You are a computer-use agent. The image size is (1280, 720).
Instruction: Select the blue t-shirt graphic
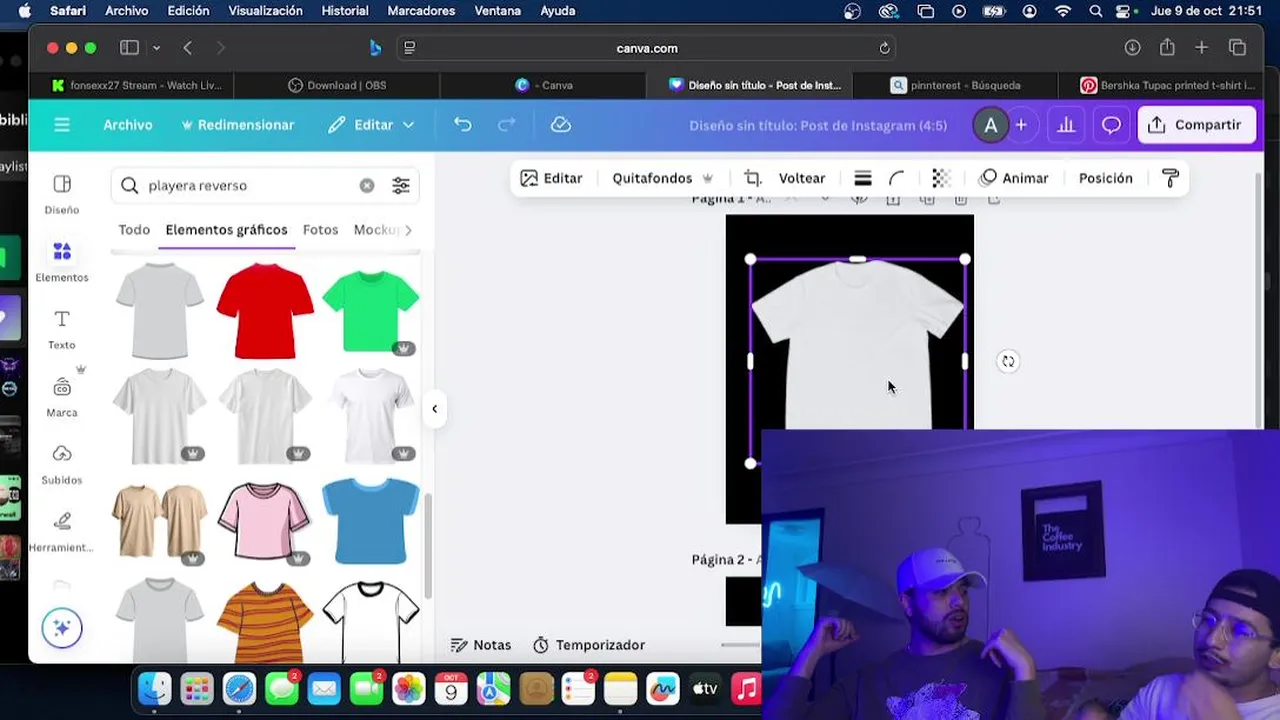click(370, 522)
